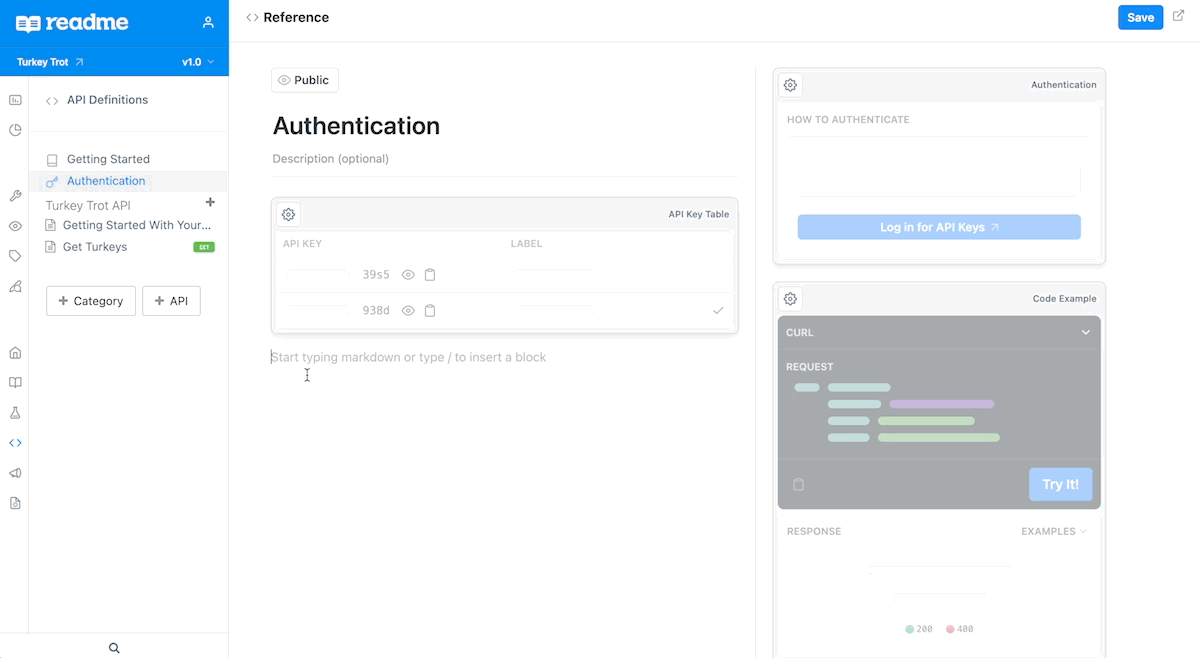Click the flask Recipes icon
Image resolution: width=1200 pixels, height=658 pixels.
coord(15,412)
